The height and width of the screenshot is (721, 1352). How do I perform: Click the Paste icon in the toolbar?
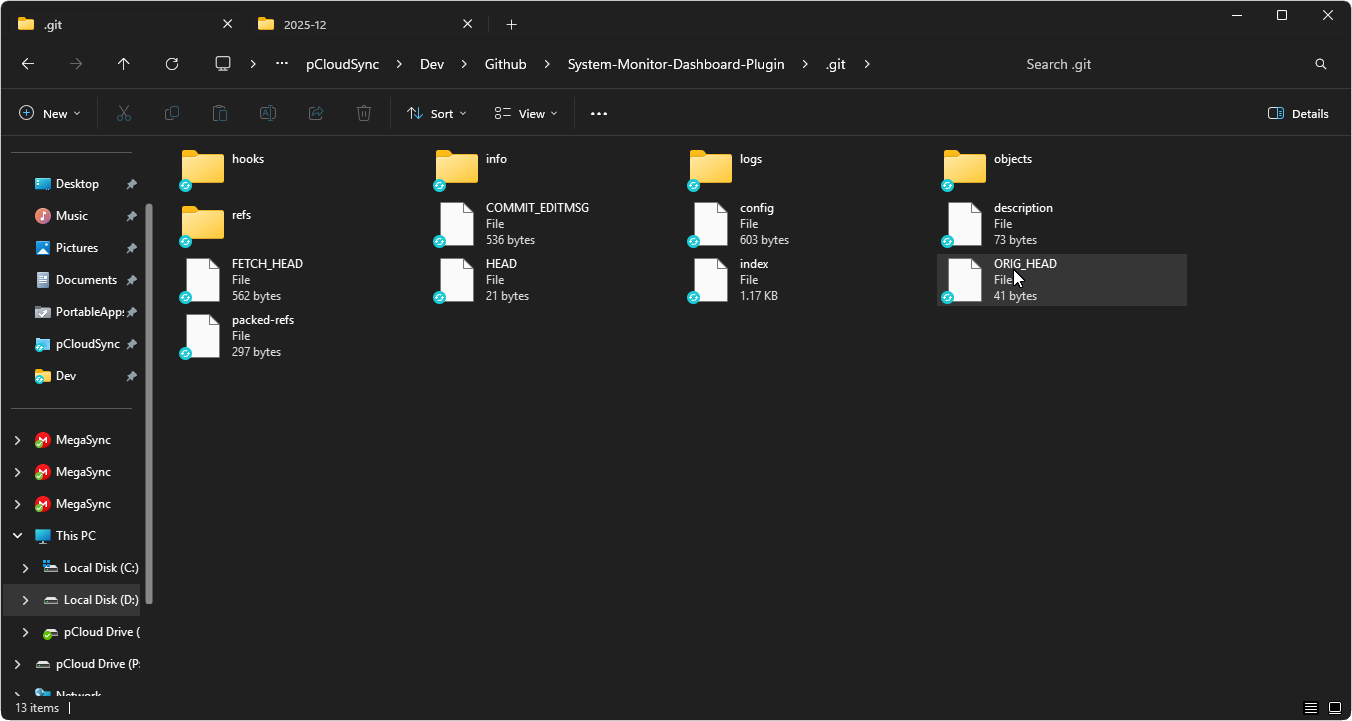(x=219, y=113)
